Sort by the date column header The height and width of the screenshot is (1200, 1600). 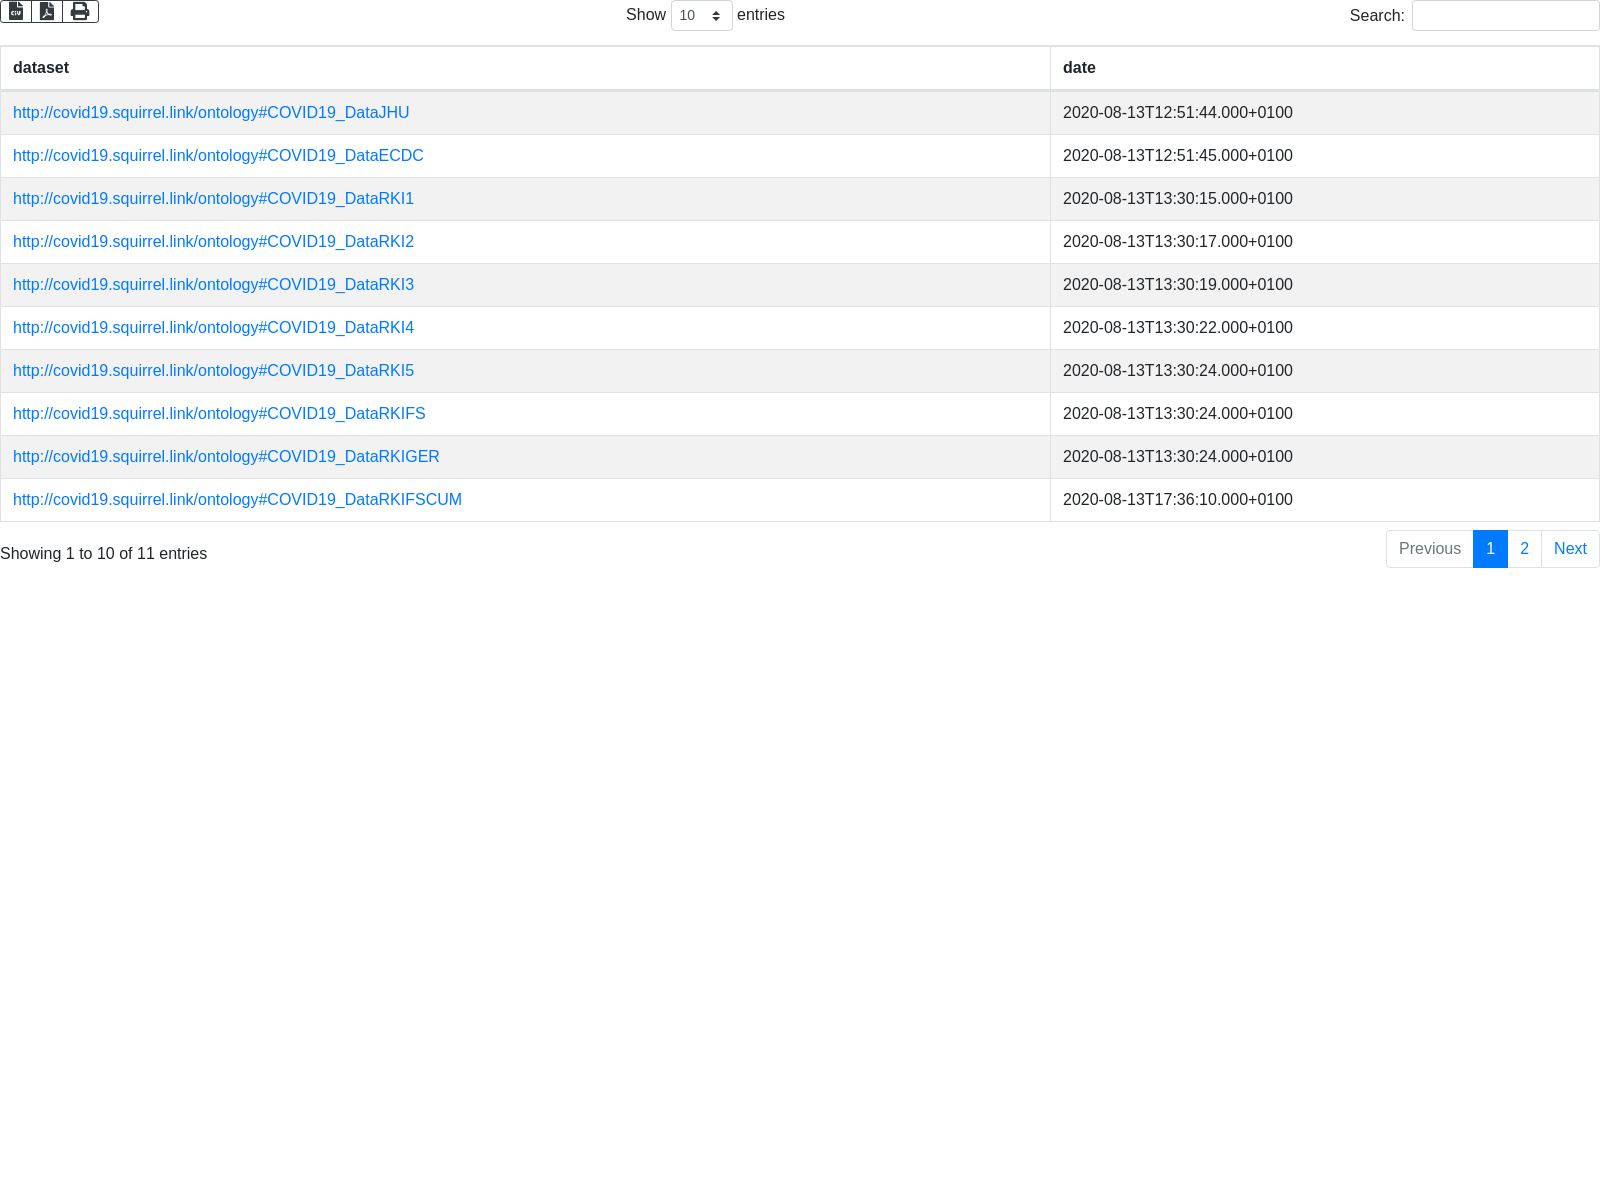pos(1079,68)
